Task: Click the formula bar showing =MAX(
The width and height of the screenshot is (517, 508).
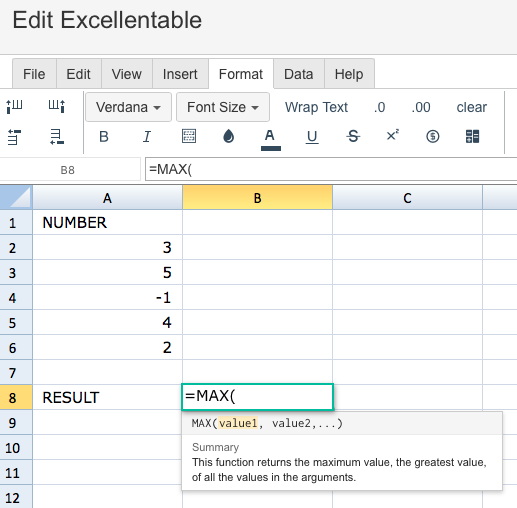Action: [x=331, y=169]
